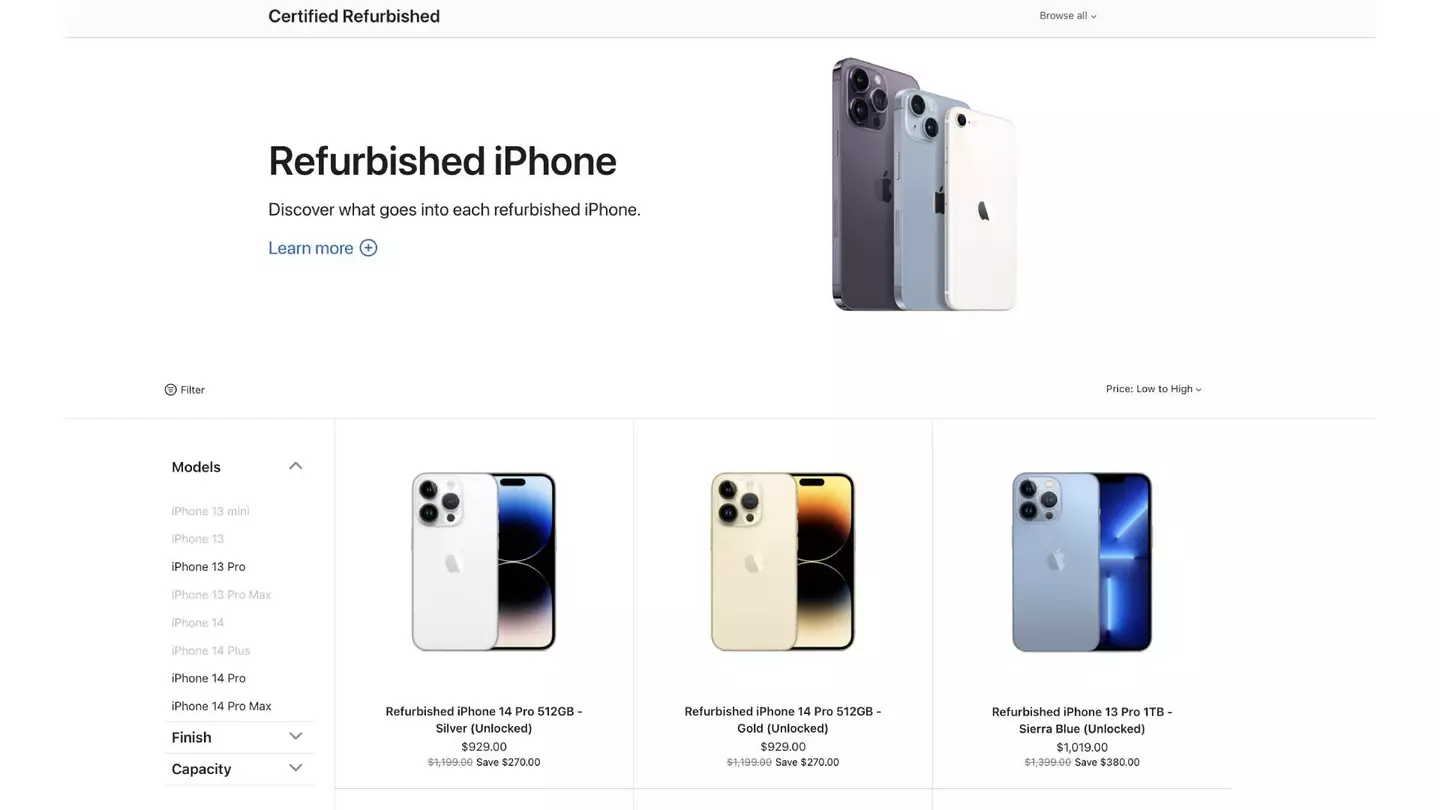Click the hero image of three iPhones
1440x810 pixels.
pyautogui.click(x=924, y=184)
